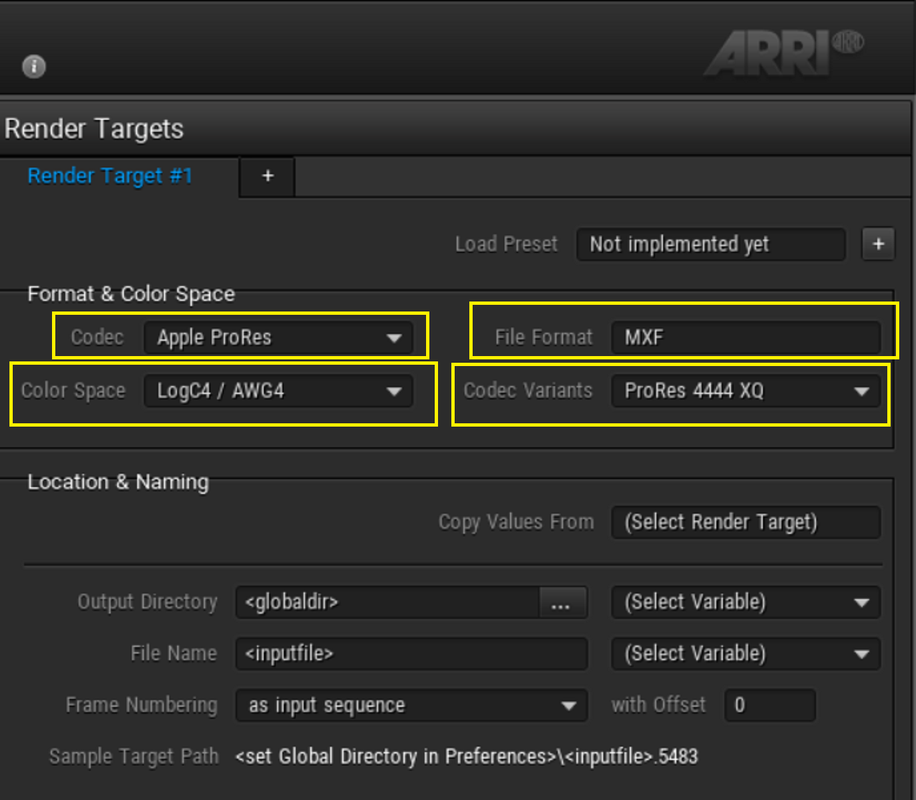
Task: Open the Color Space dropdown
Action: (279, 390)
